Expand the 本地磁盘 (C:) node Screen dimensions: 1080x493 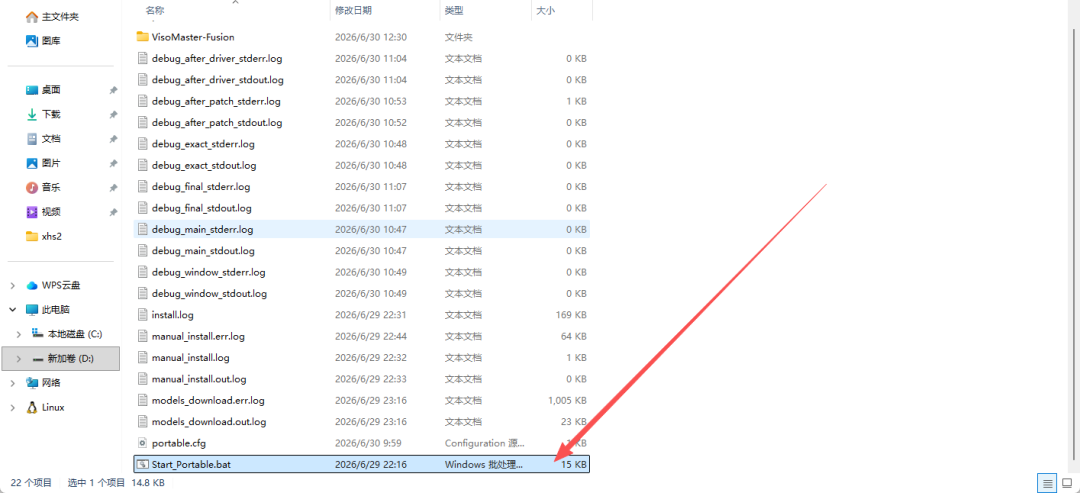click(x=19, y=334)
